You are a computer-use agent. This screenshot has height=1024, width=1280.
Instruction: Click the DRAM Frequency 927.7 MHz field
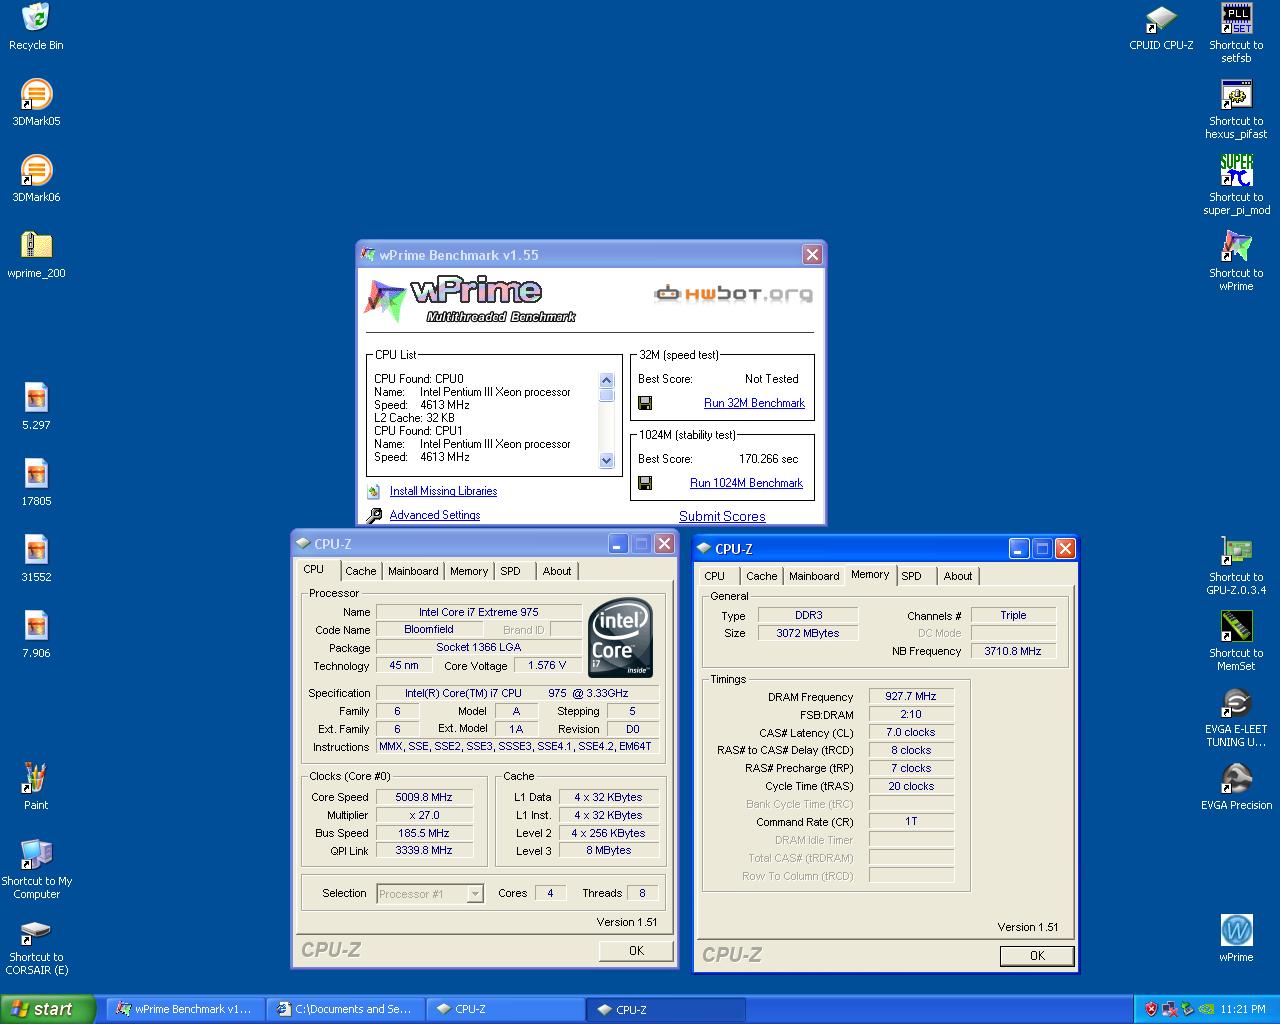pos(911,696)
